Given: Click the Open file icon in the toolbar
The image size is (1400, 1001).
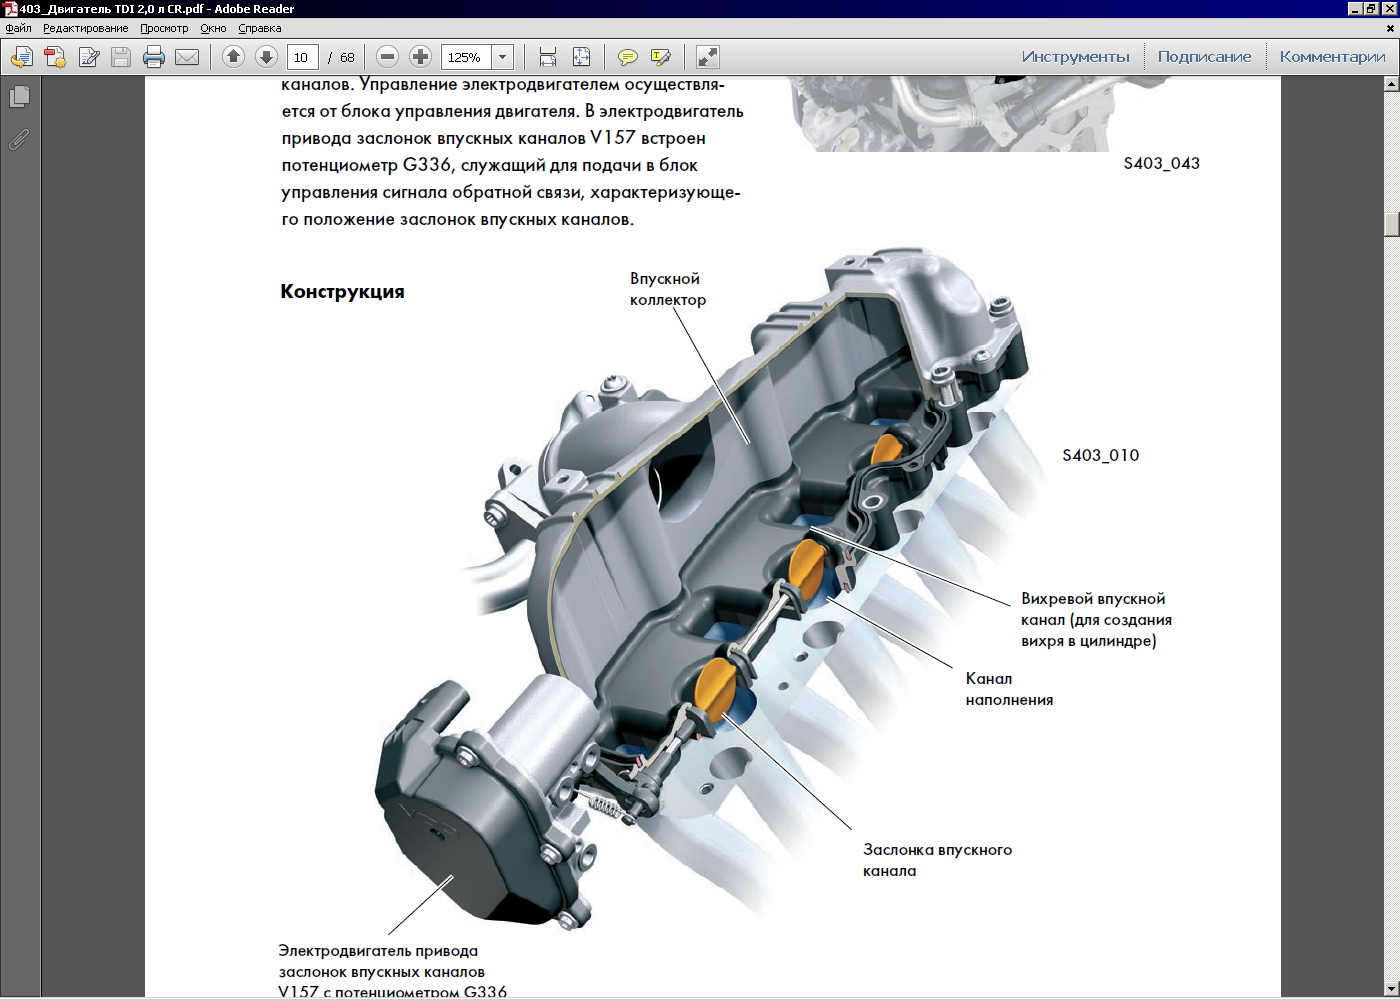Looking at the screenshot, I should pyautogui.click(x=22, y=57).
